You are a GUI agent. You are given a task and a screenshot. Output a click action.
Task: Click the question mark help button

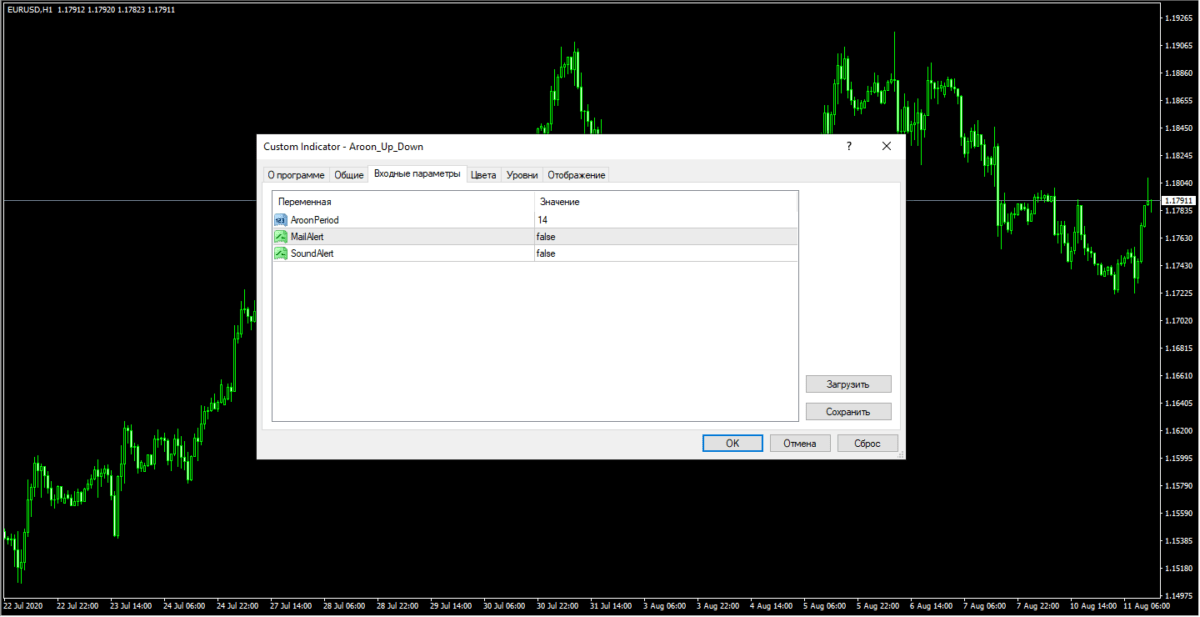click(x=849, y=146)
